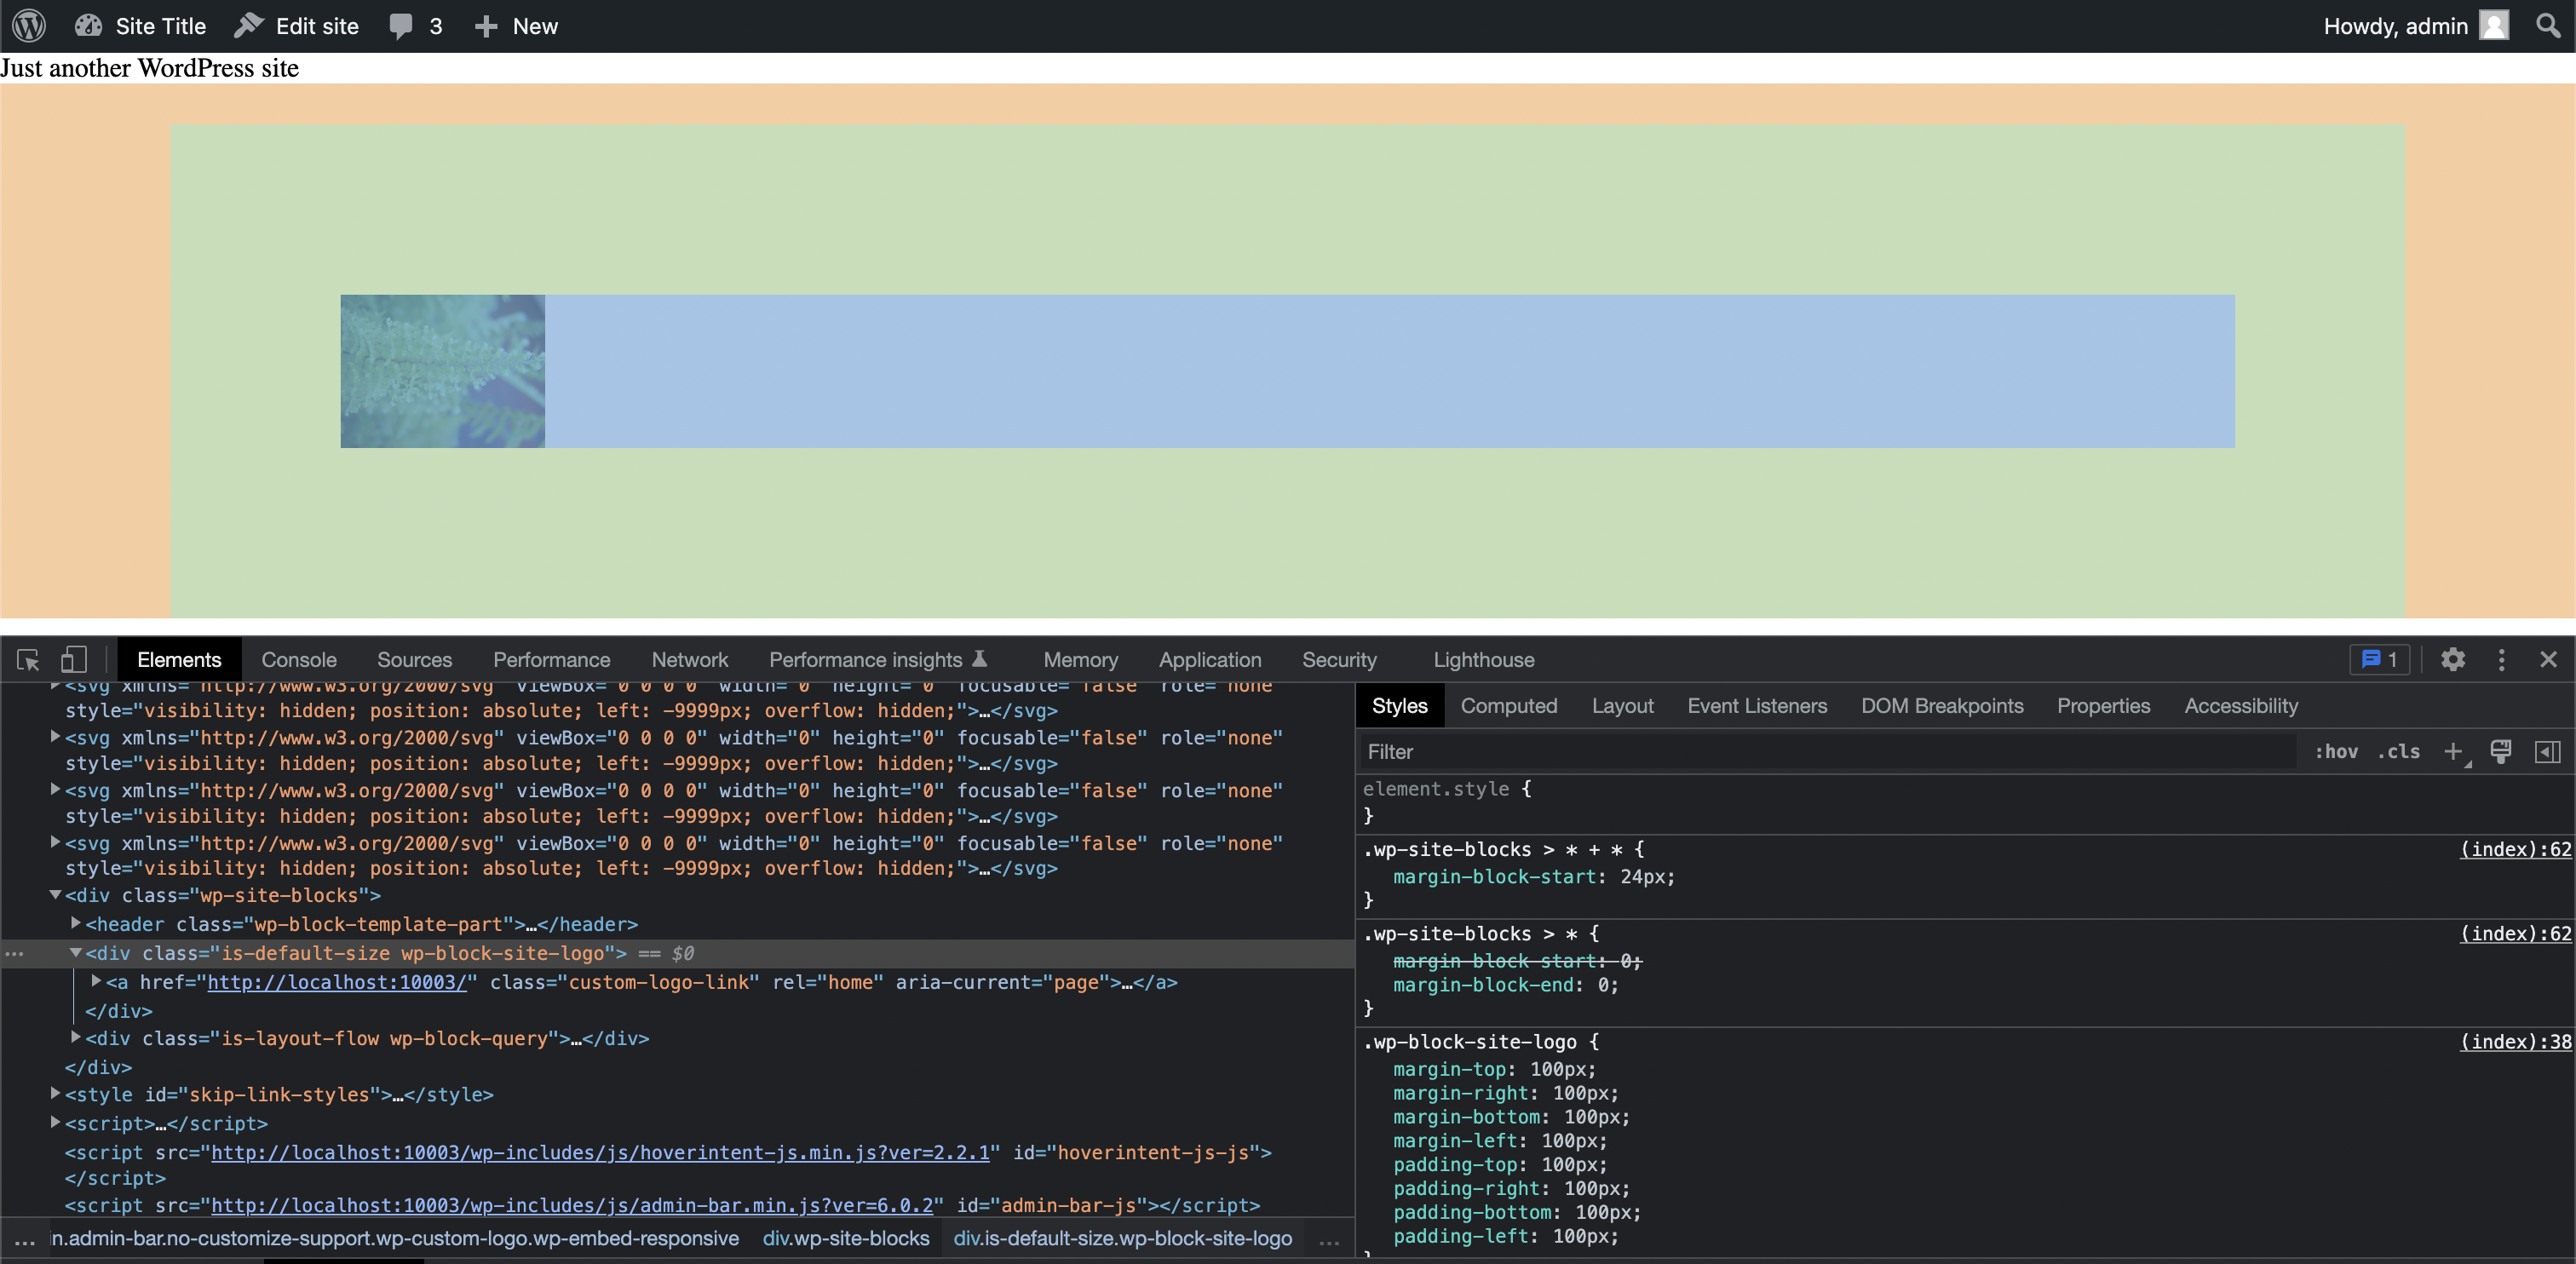Toggle the .cls class editor

(2398, 752)
